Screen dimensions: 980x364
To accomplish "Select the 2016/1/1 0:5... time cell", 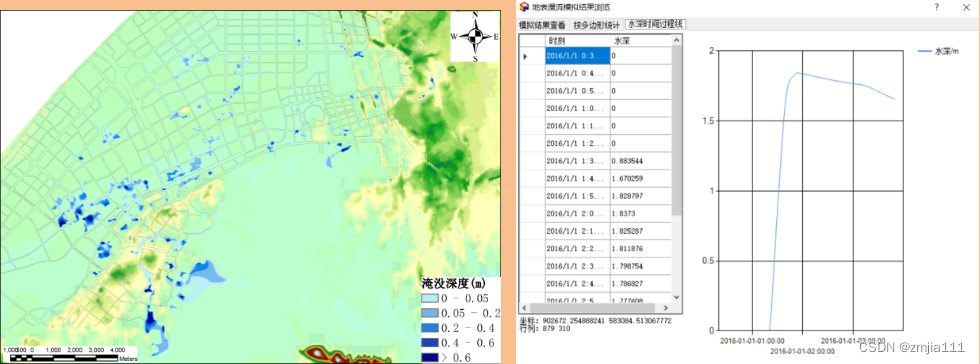I will point(578,91).
